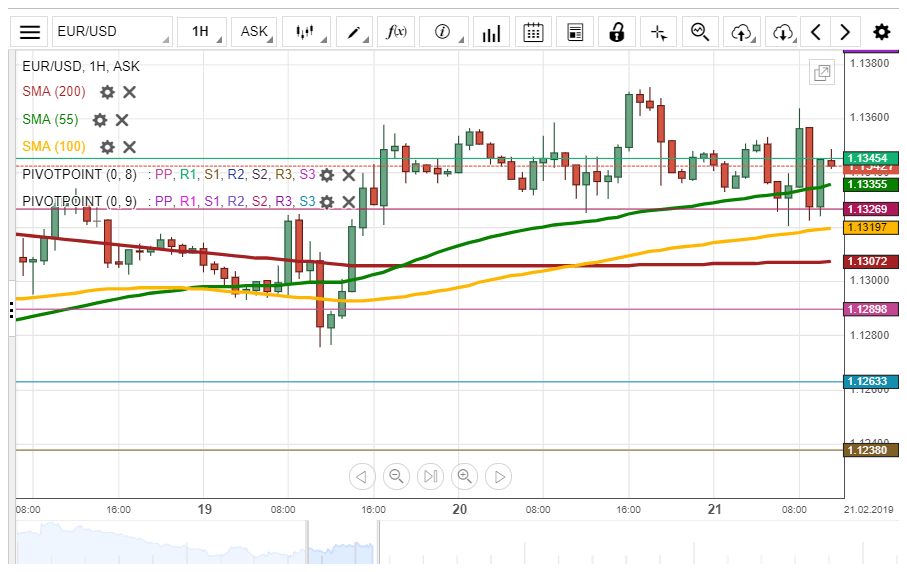907x572 pixels.
Task: Open the f(x) indicators menu
Action: 396,32
